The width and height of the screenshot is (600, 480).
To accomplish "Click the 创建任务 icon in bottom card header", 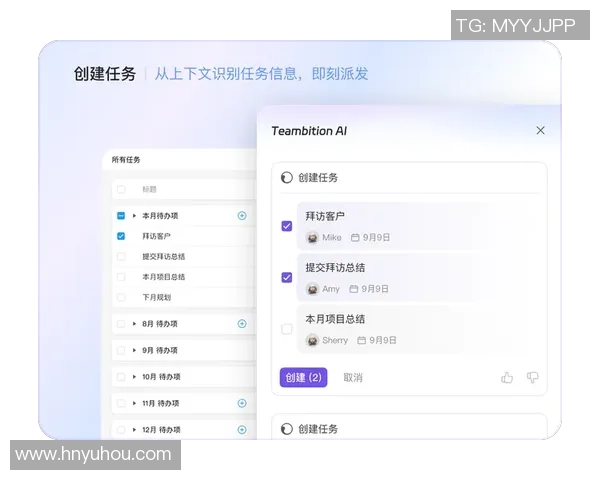I will point(287,429).
